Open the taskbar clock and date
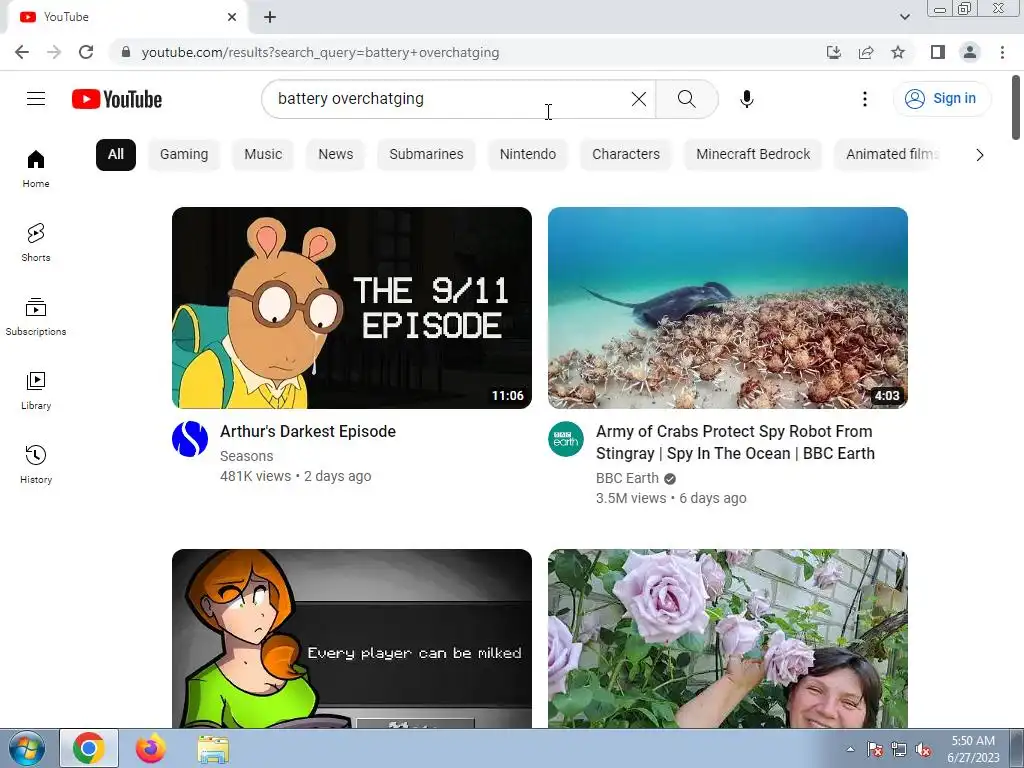 973,749
